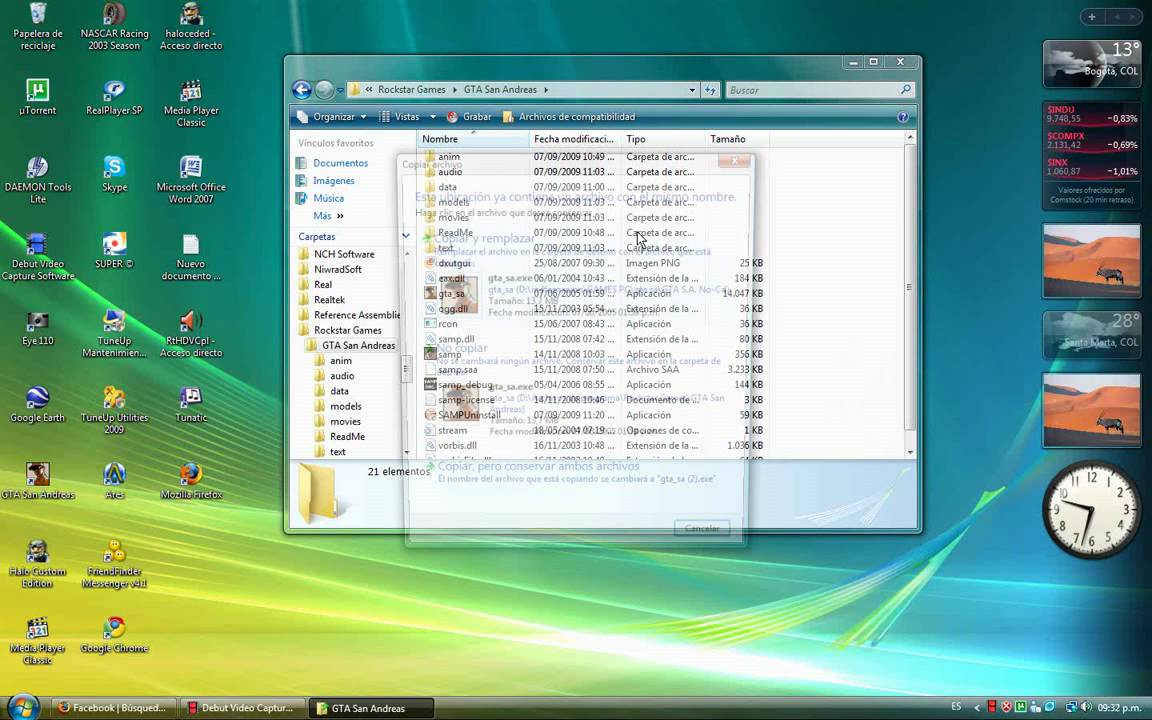Select Reference Assemblies folder in tree

tap(356, 315)
